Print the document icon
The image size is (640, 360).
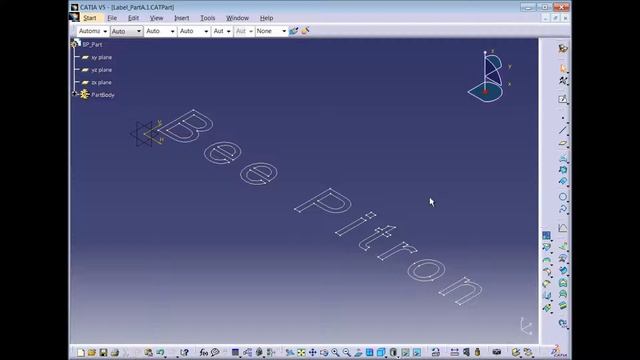tap(115, 352)
